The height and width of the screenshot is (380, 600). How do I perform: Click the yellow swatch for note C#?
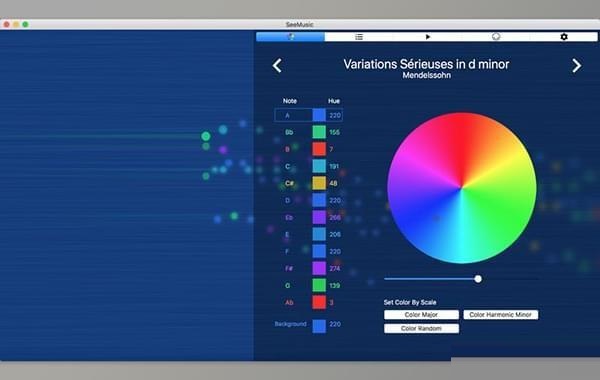(319, 183)
